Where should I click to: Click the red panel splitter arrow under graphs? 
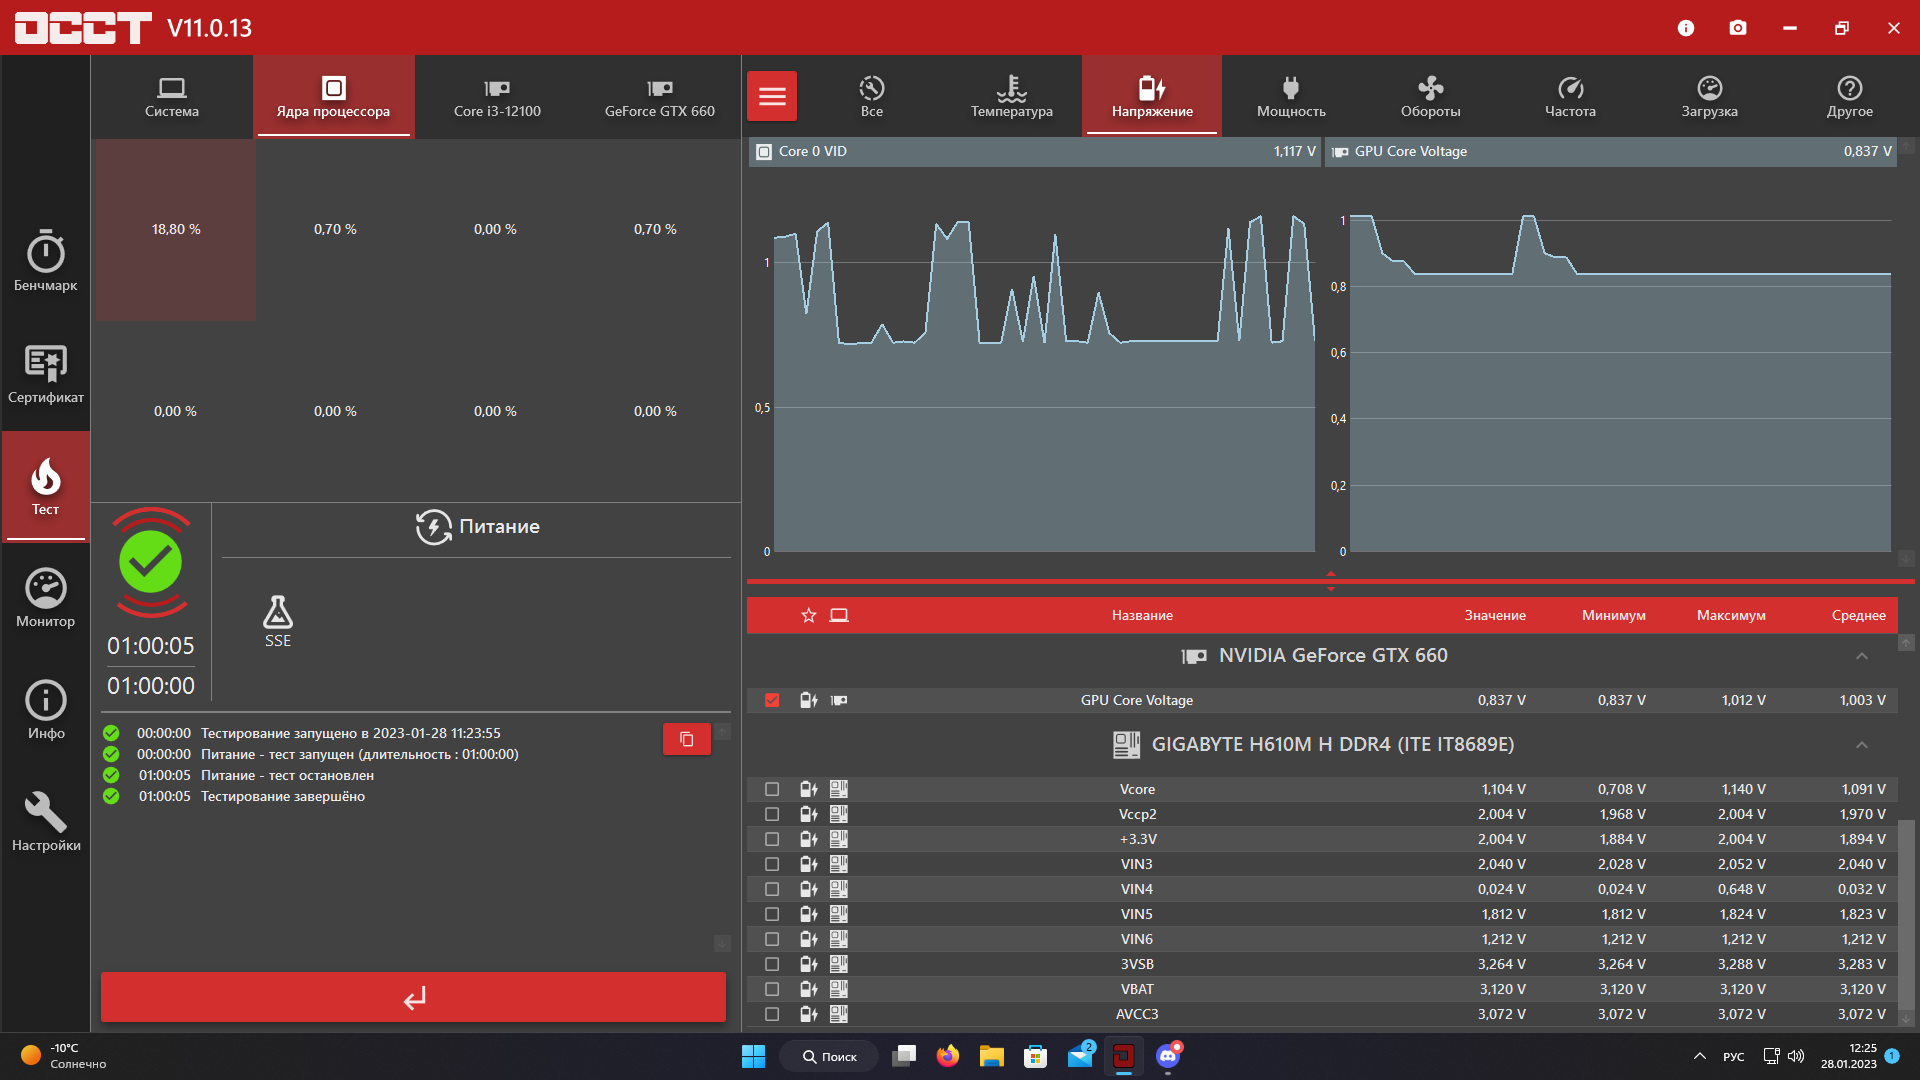coord(1330,581)
